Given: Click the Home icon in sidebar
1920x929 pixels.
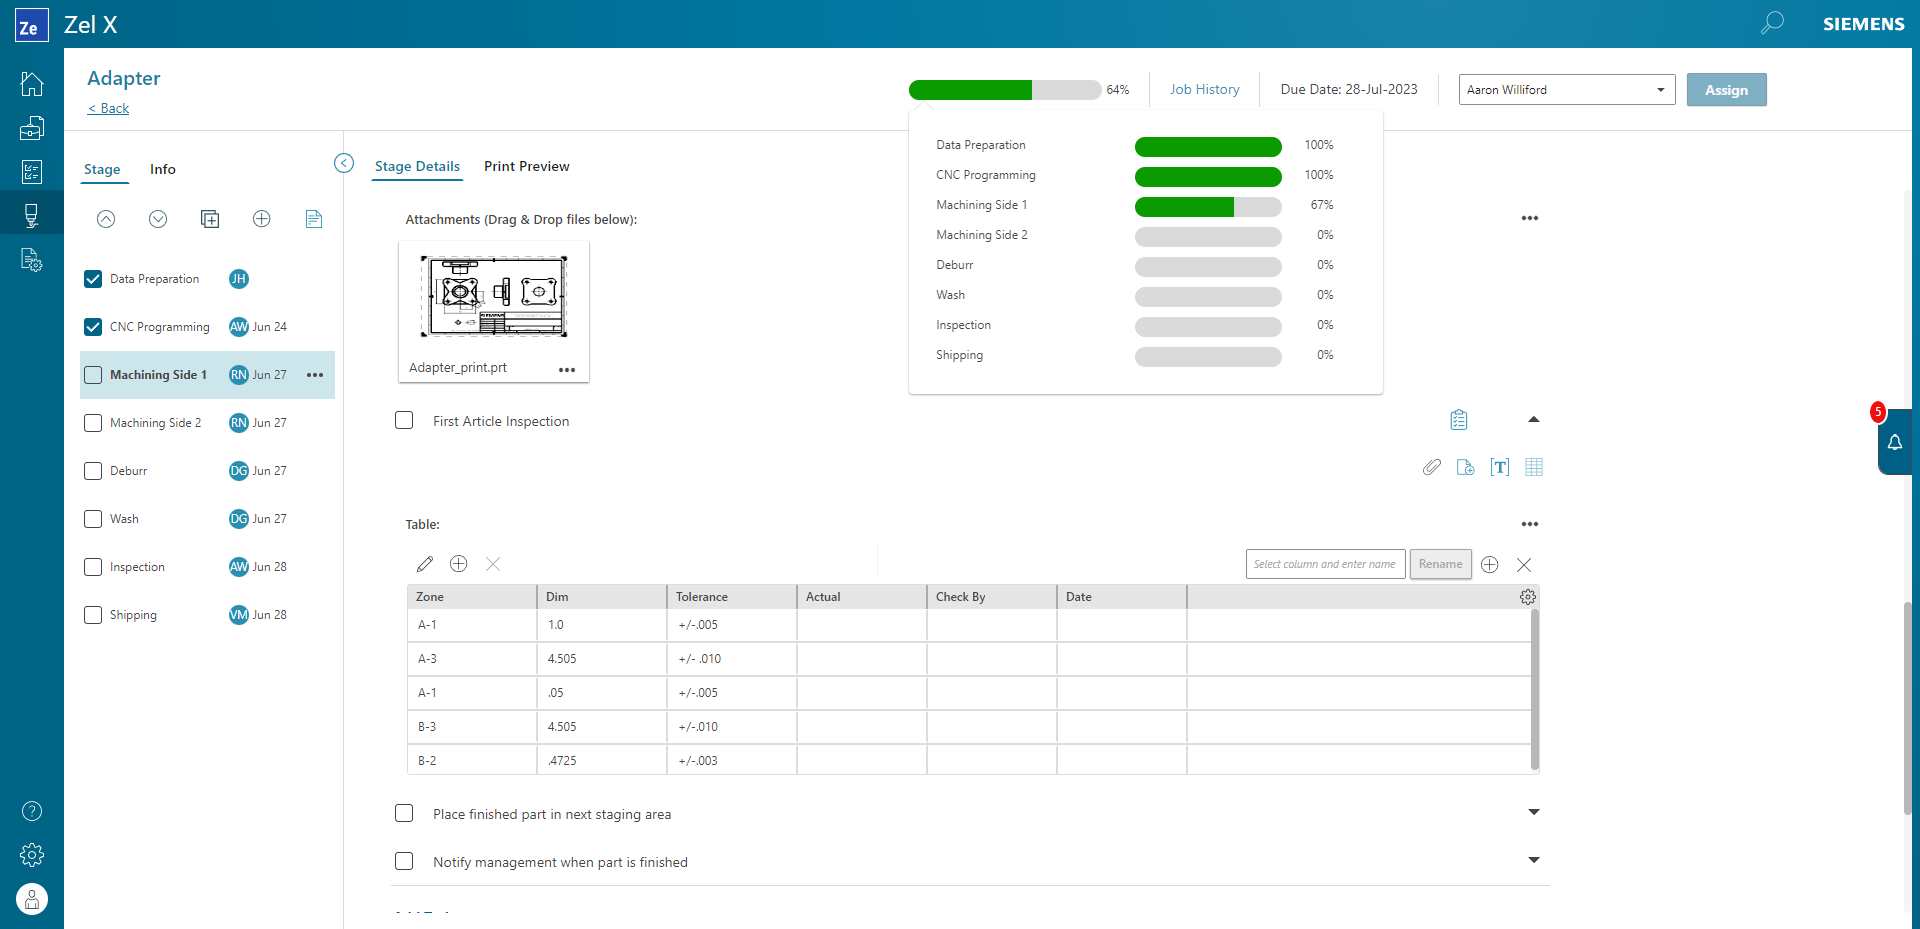Looking at the screenshot, I should [32, 84].
